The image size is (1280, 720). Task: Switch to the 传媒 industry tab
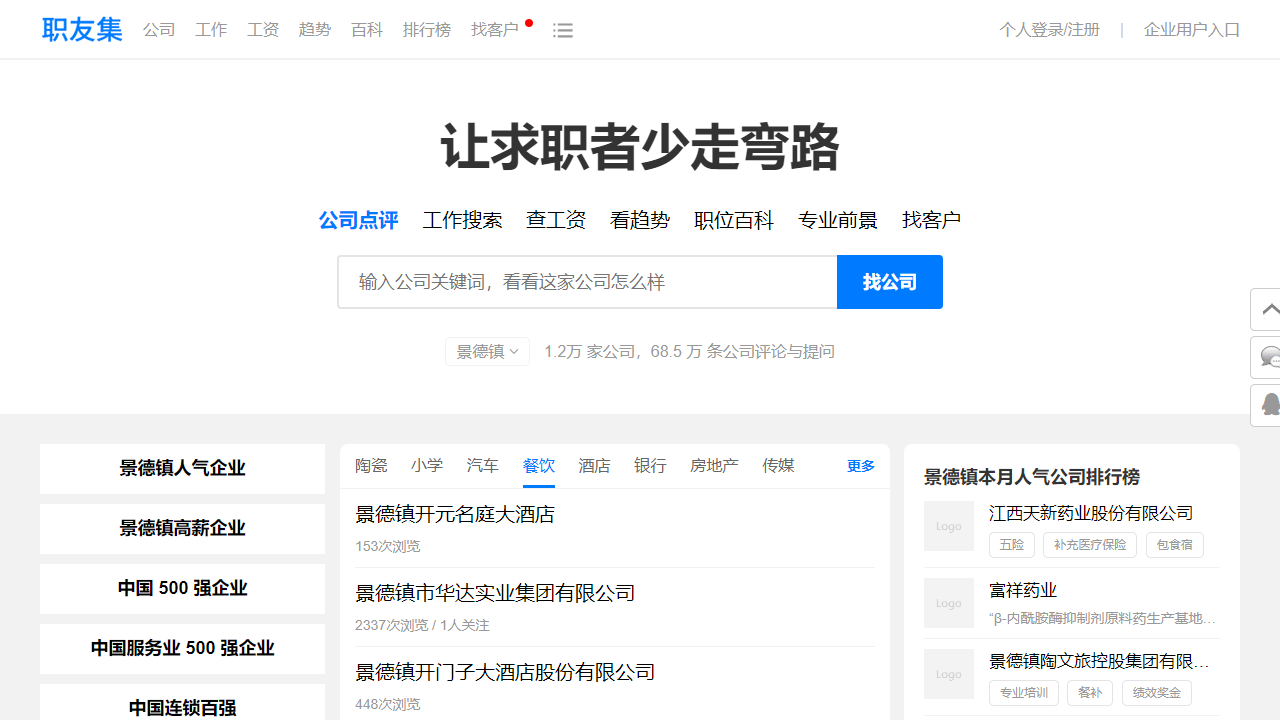[778, 466]
